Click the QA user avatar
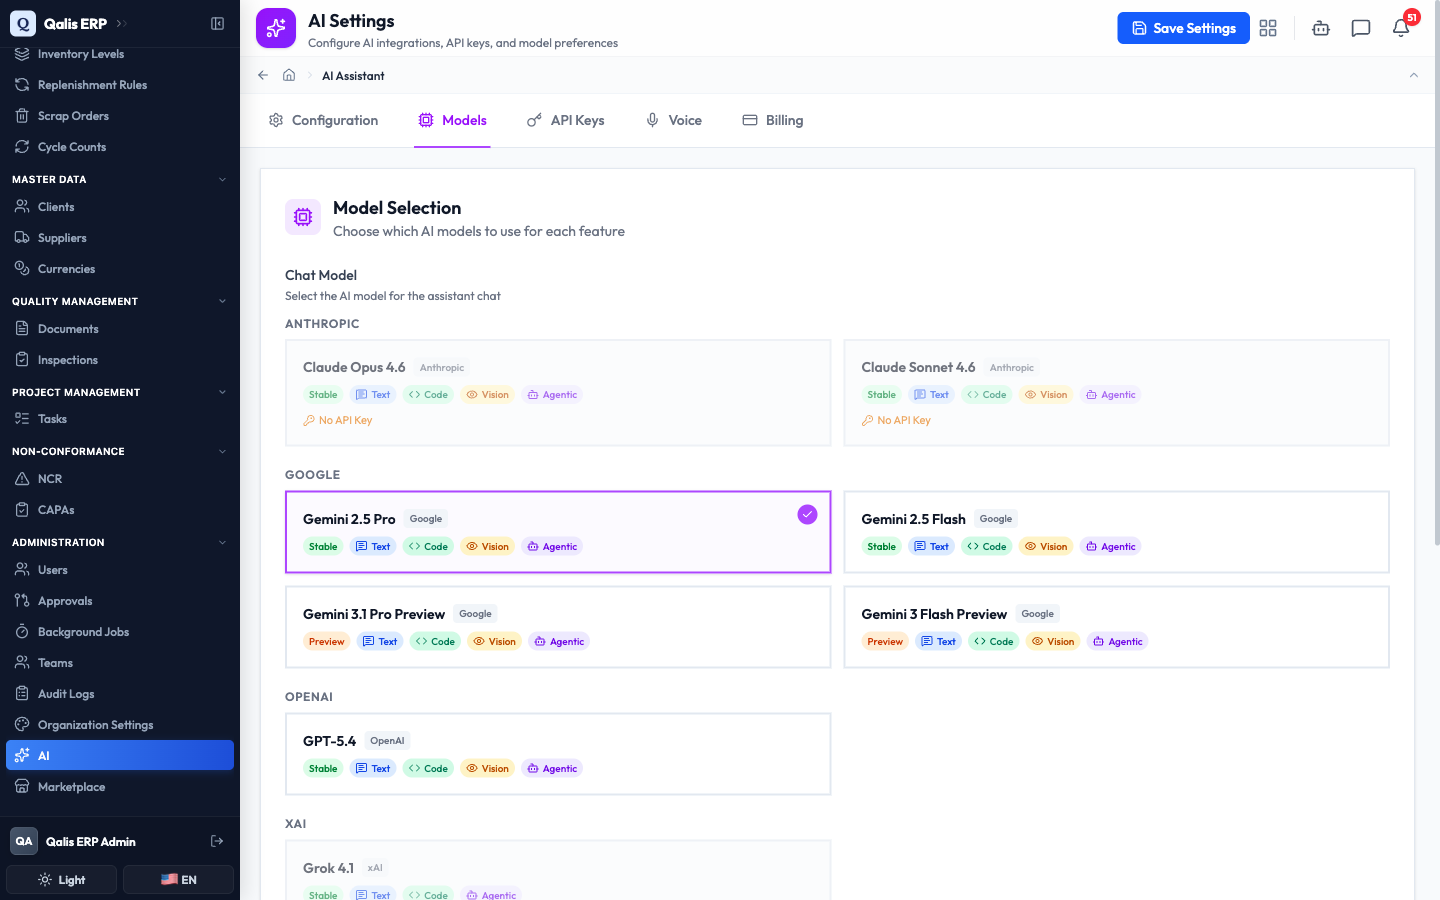This screenshot has height=900, width=1440. [x=24, y=841]
